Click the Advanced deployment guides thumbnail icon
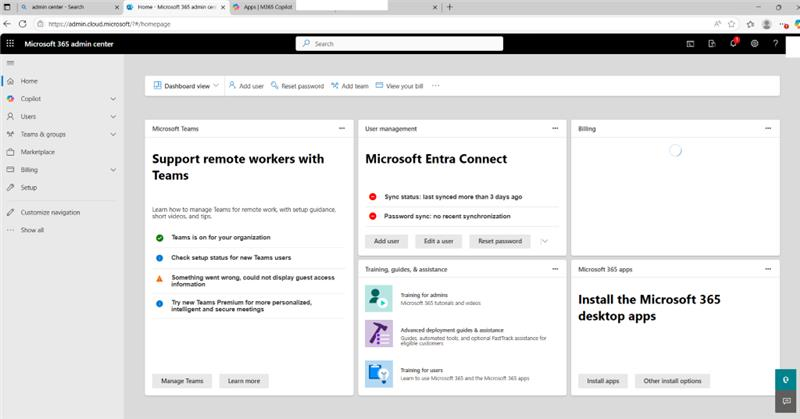 (x=379, y=333)
